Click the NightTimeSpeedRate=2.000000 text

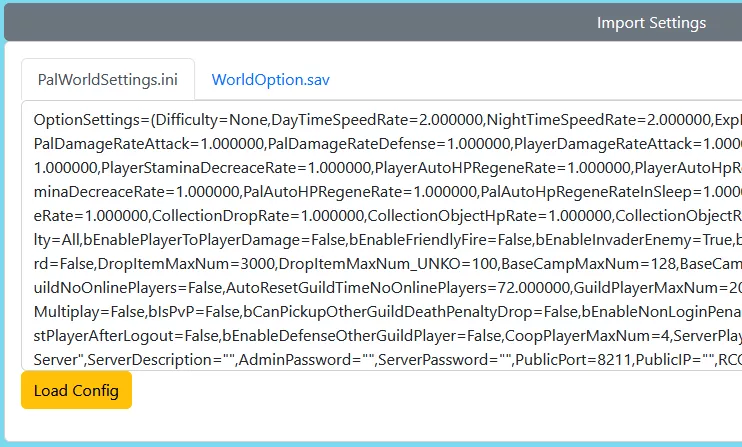[599, 120]
